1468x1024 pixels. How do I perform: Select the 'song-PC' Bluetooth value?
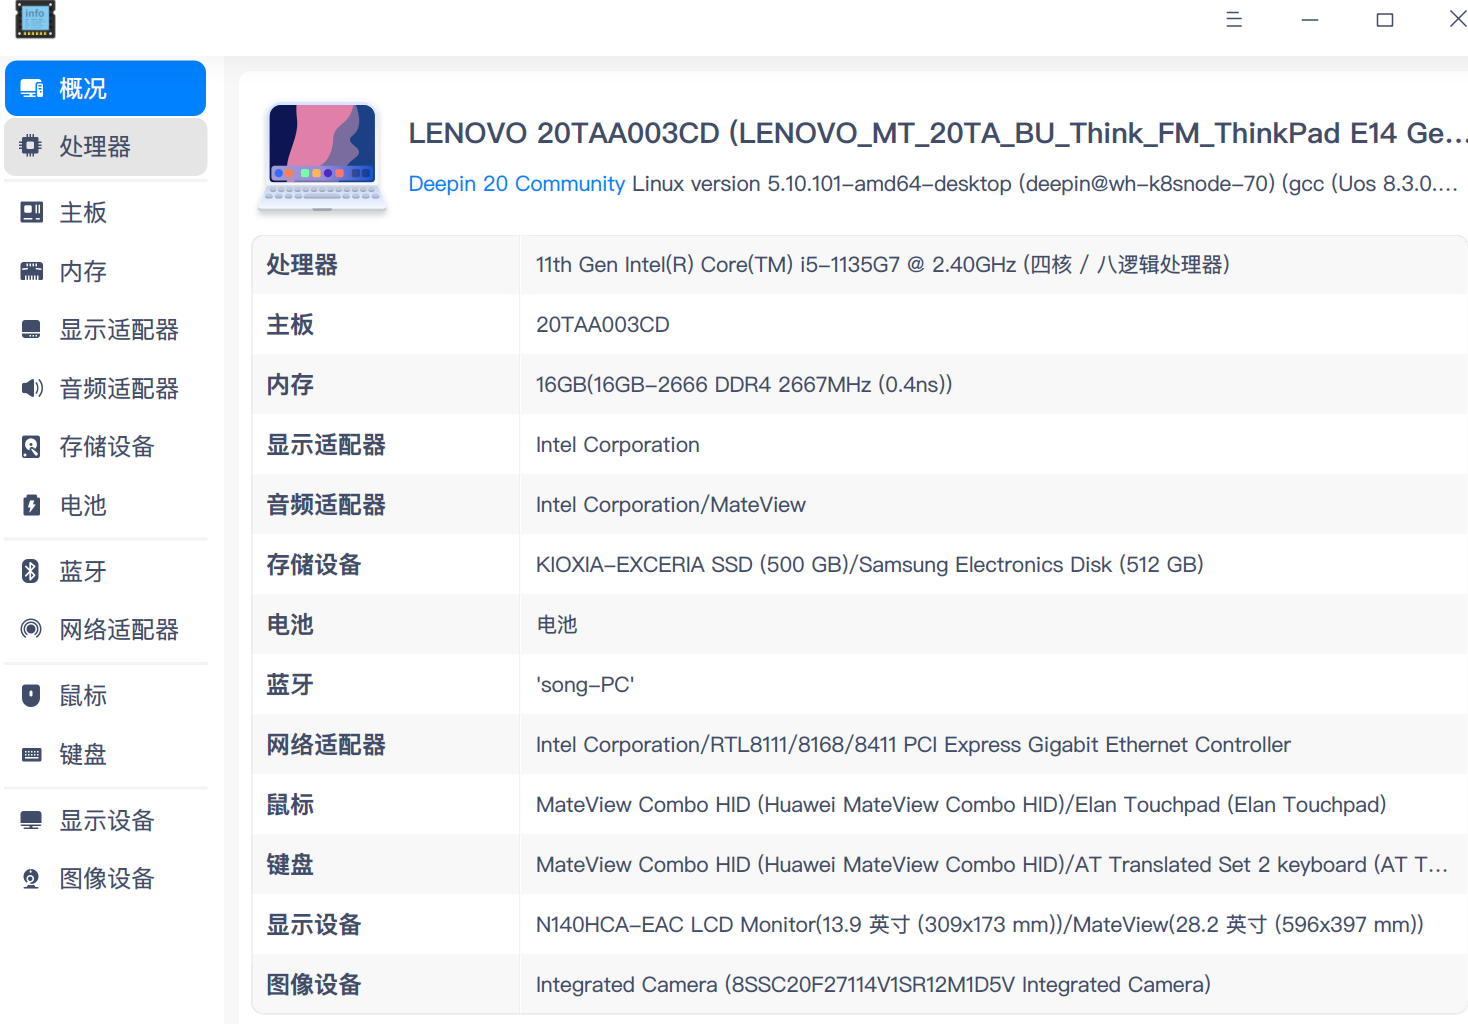click(585, 685)
